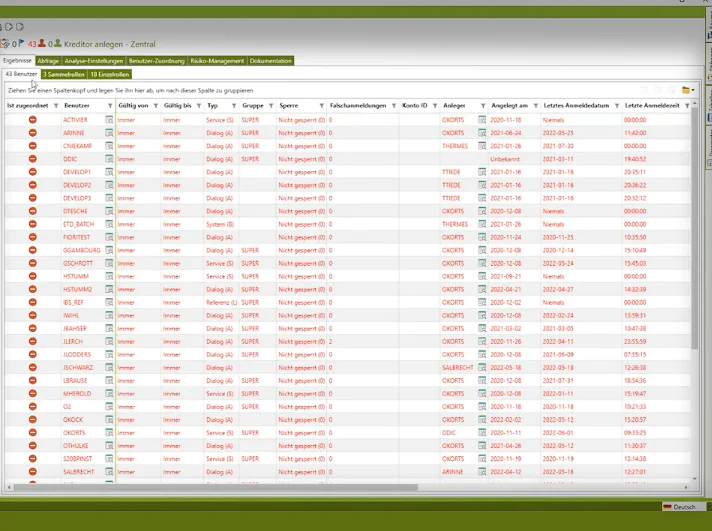Open details icon next to user DDIC

click(x=109, y=159)
